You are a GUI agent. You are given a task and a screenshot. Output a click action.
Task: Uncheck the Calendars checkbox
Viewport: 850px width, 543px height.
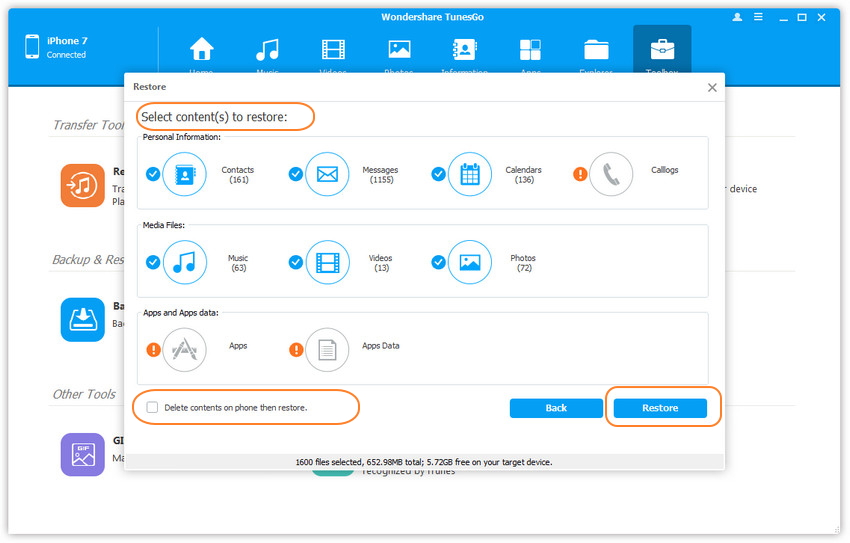coord(439,174)
